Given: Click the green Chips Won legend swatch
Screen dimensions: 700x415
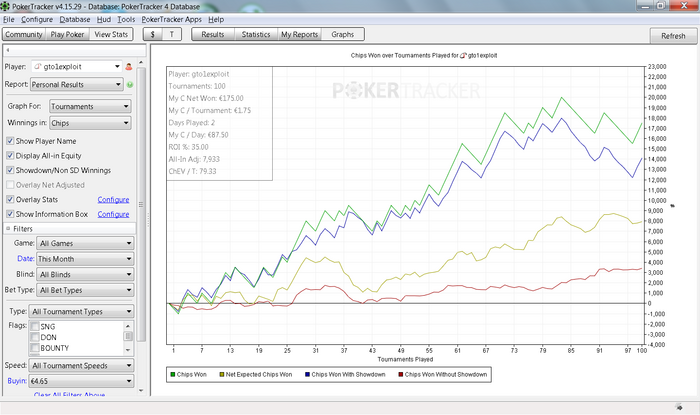Looking at the screenshot, I should (173, 374).
